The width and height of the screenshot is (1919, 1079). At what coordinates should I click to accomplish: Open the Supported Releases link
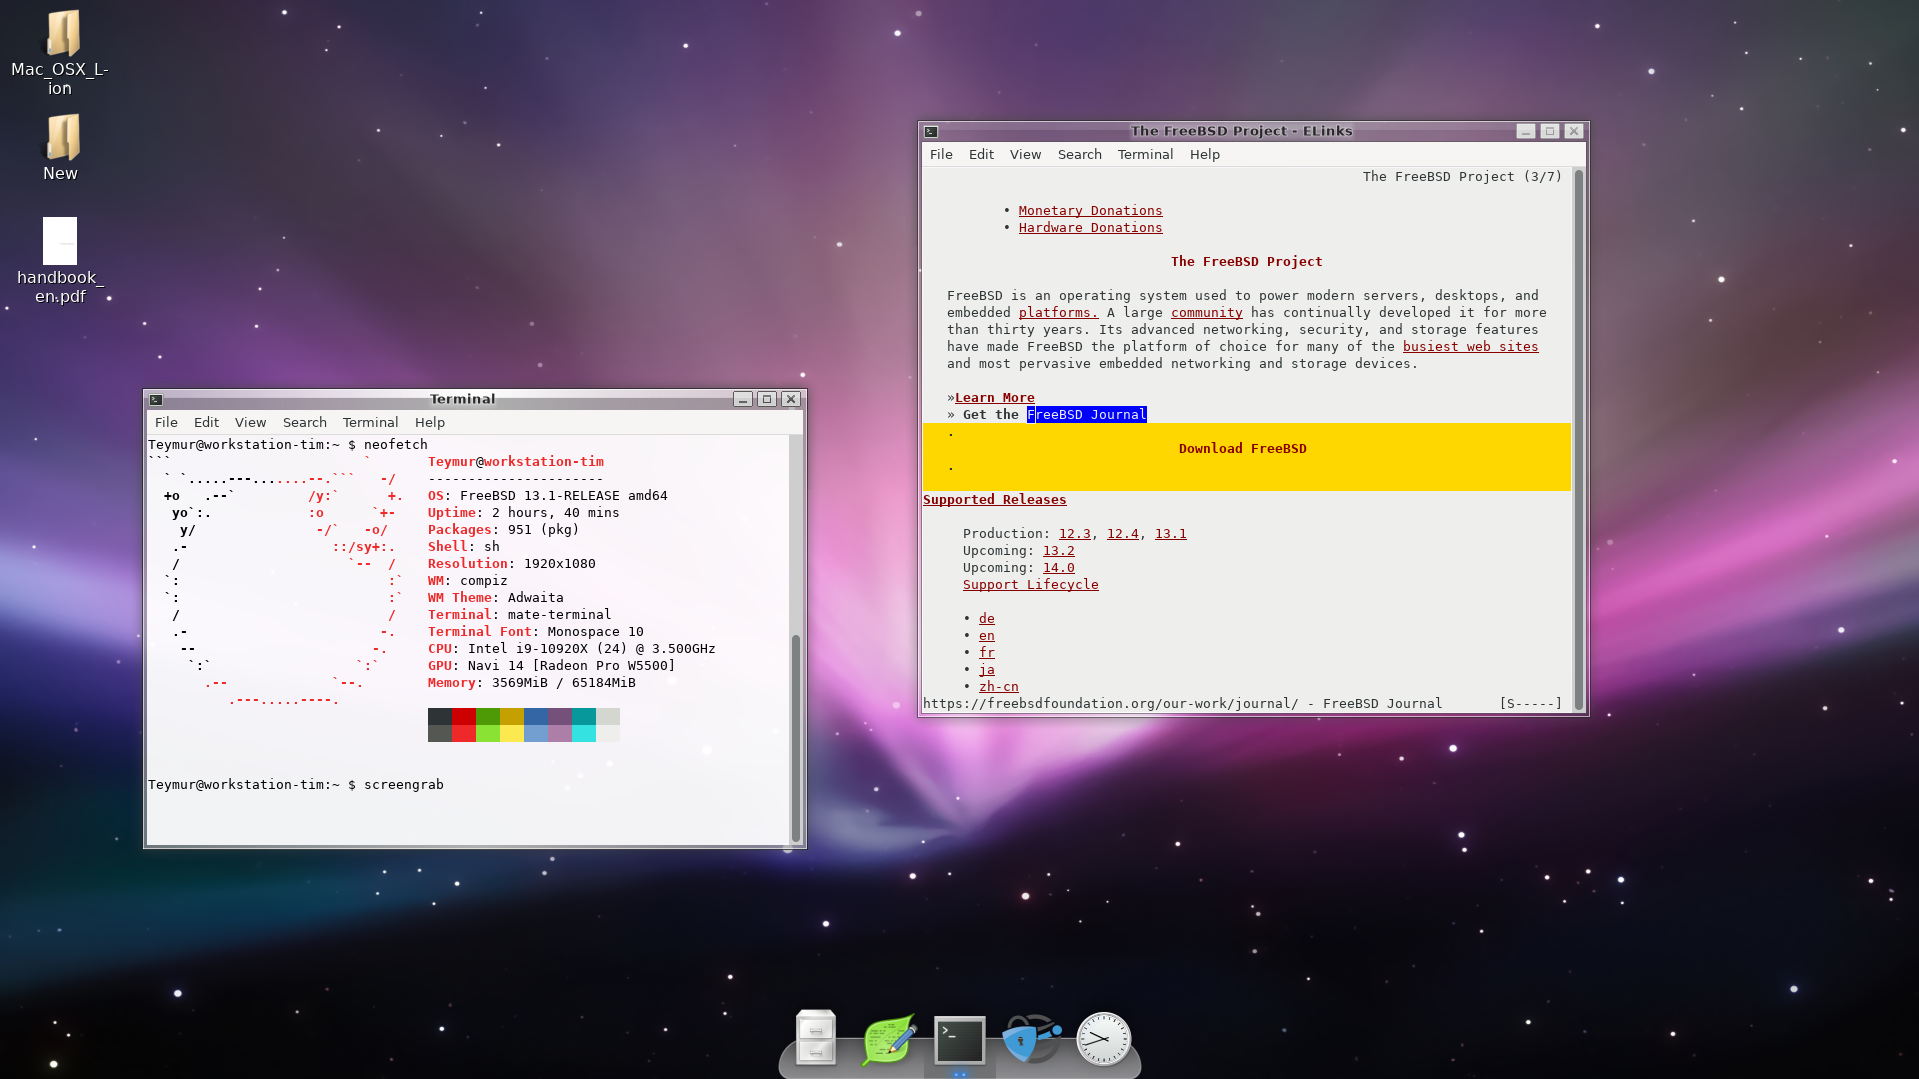[x=994, y=499]
